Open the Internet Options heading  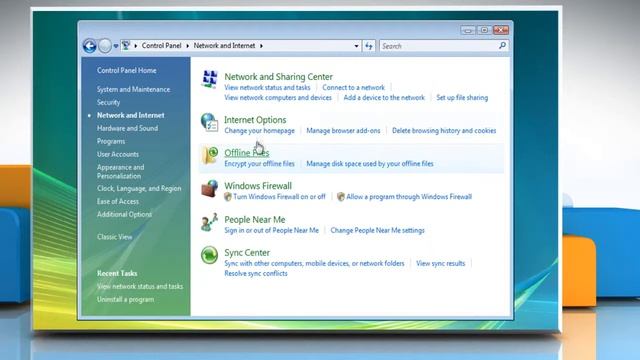pyautogui.click(x=255, y=120)
